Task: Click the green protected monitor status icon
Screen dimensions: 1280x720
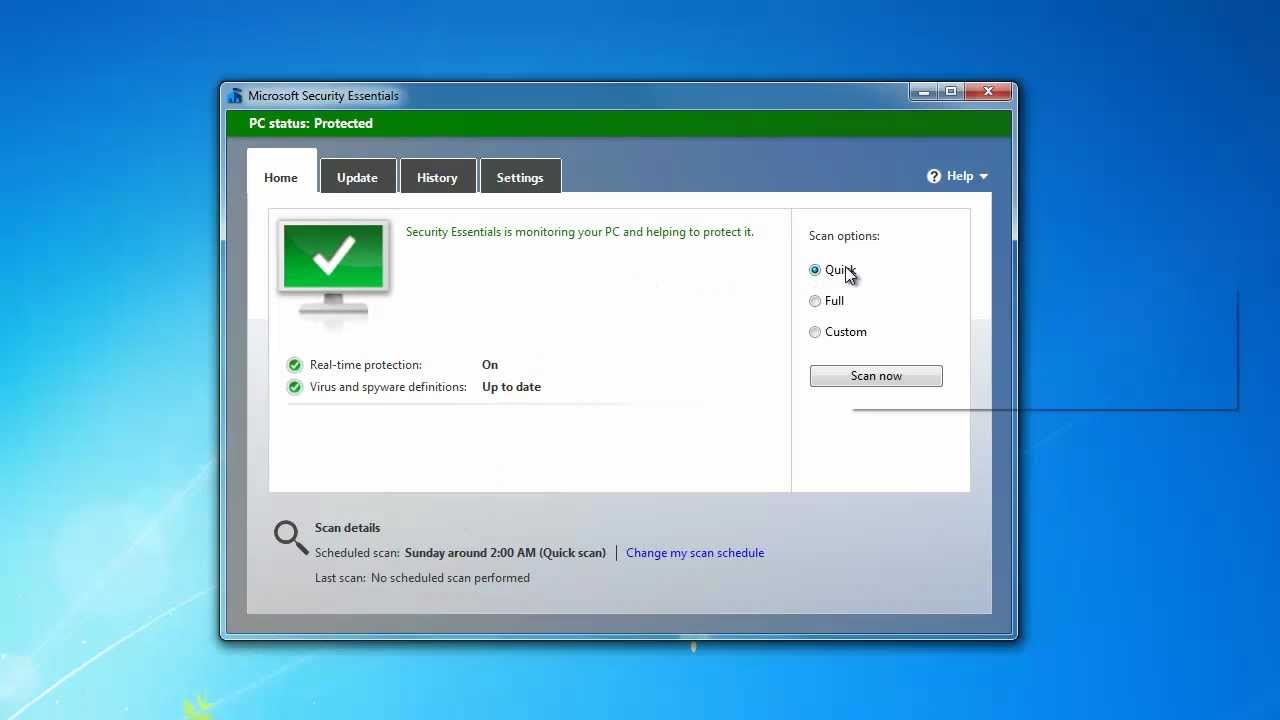Action: pos(334,267)
